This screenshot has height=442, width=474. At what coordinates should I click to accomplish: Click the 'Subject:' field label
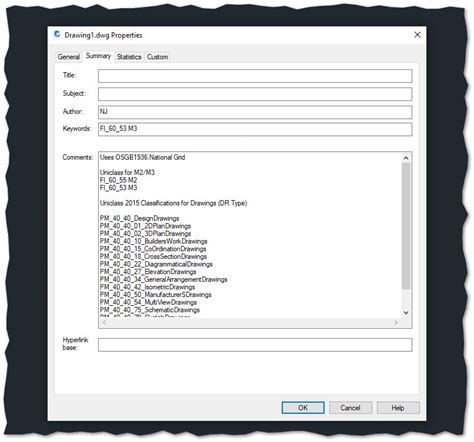[74, 93]
